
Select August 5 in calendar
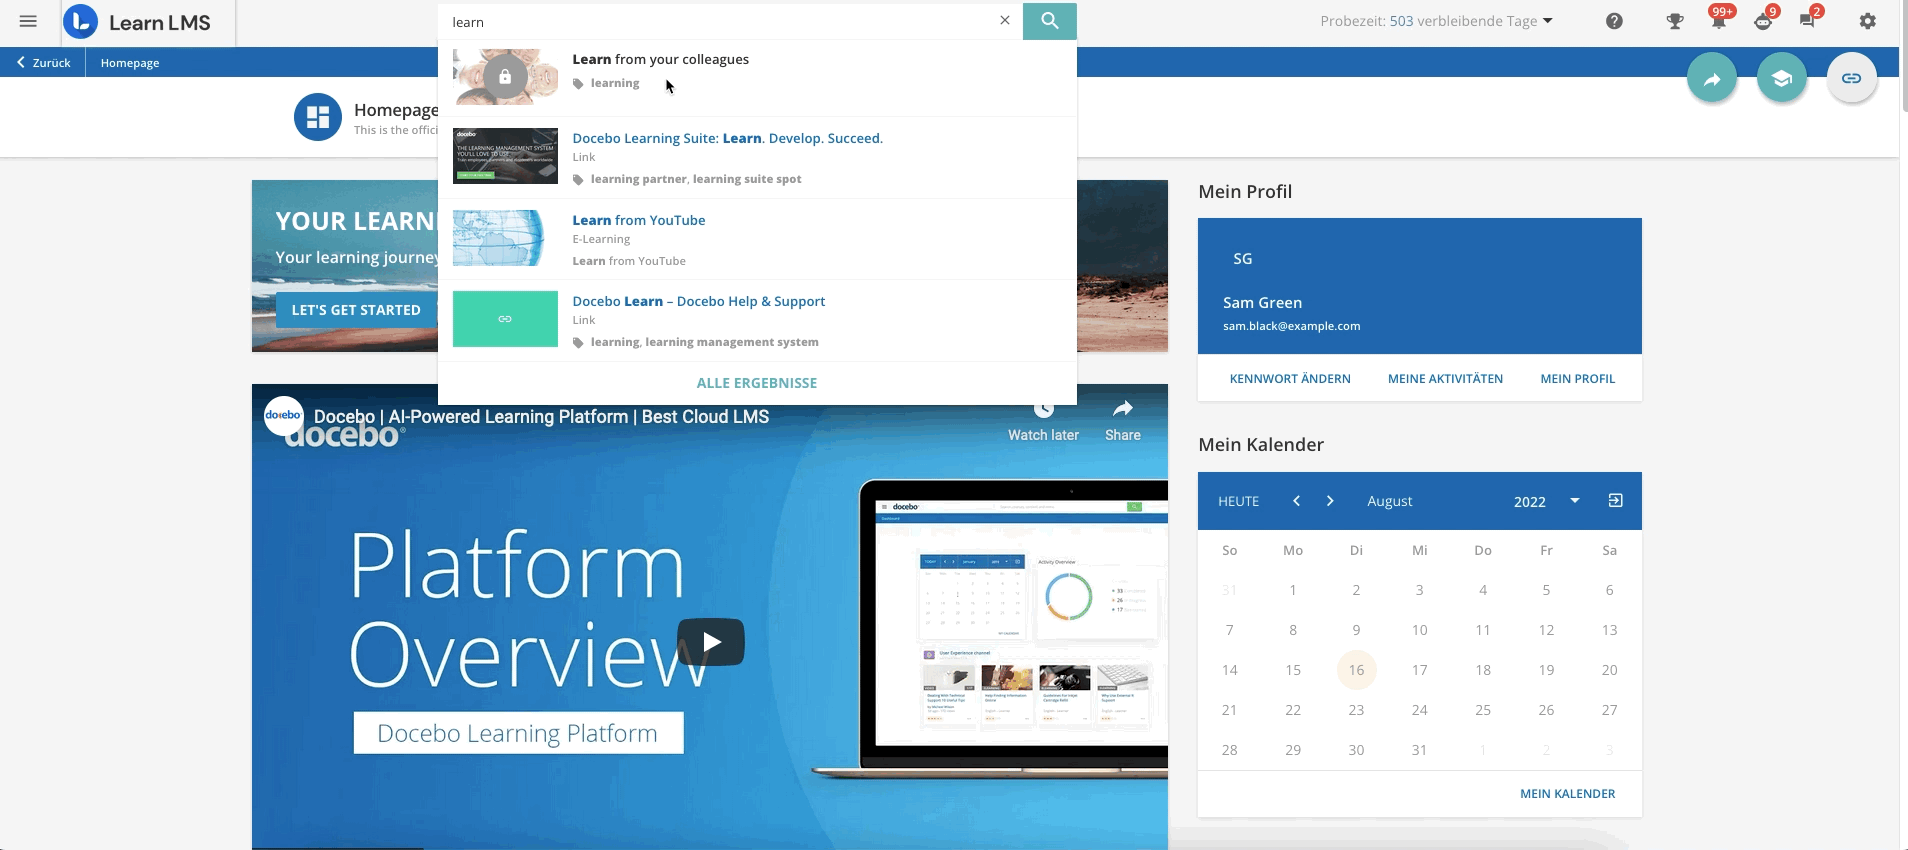1546,590
